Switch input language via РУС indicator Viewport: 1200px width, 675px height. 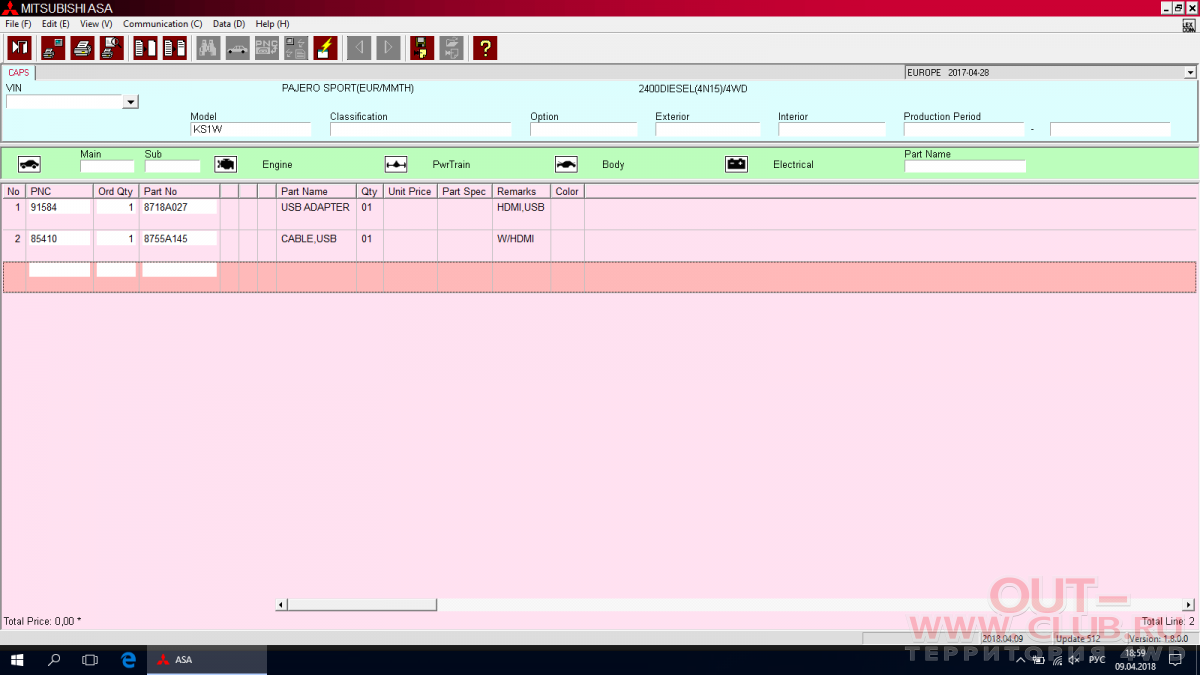tap(1096, 660)
